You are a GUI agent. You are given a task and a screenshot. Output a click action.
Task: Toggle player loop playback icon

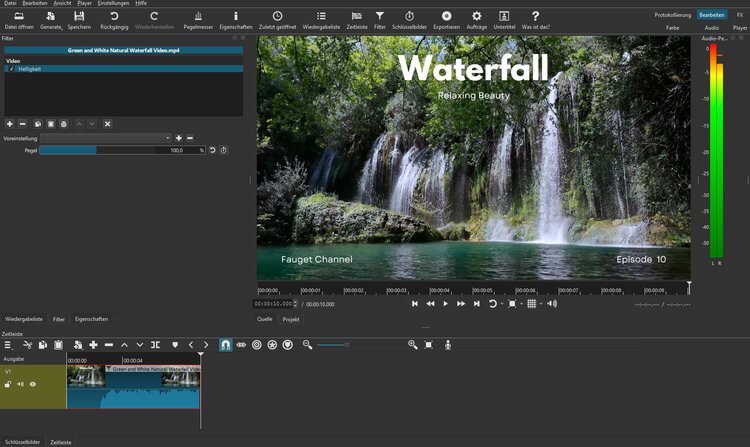pos(492,304)
